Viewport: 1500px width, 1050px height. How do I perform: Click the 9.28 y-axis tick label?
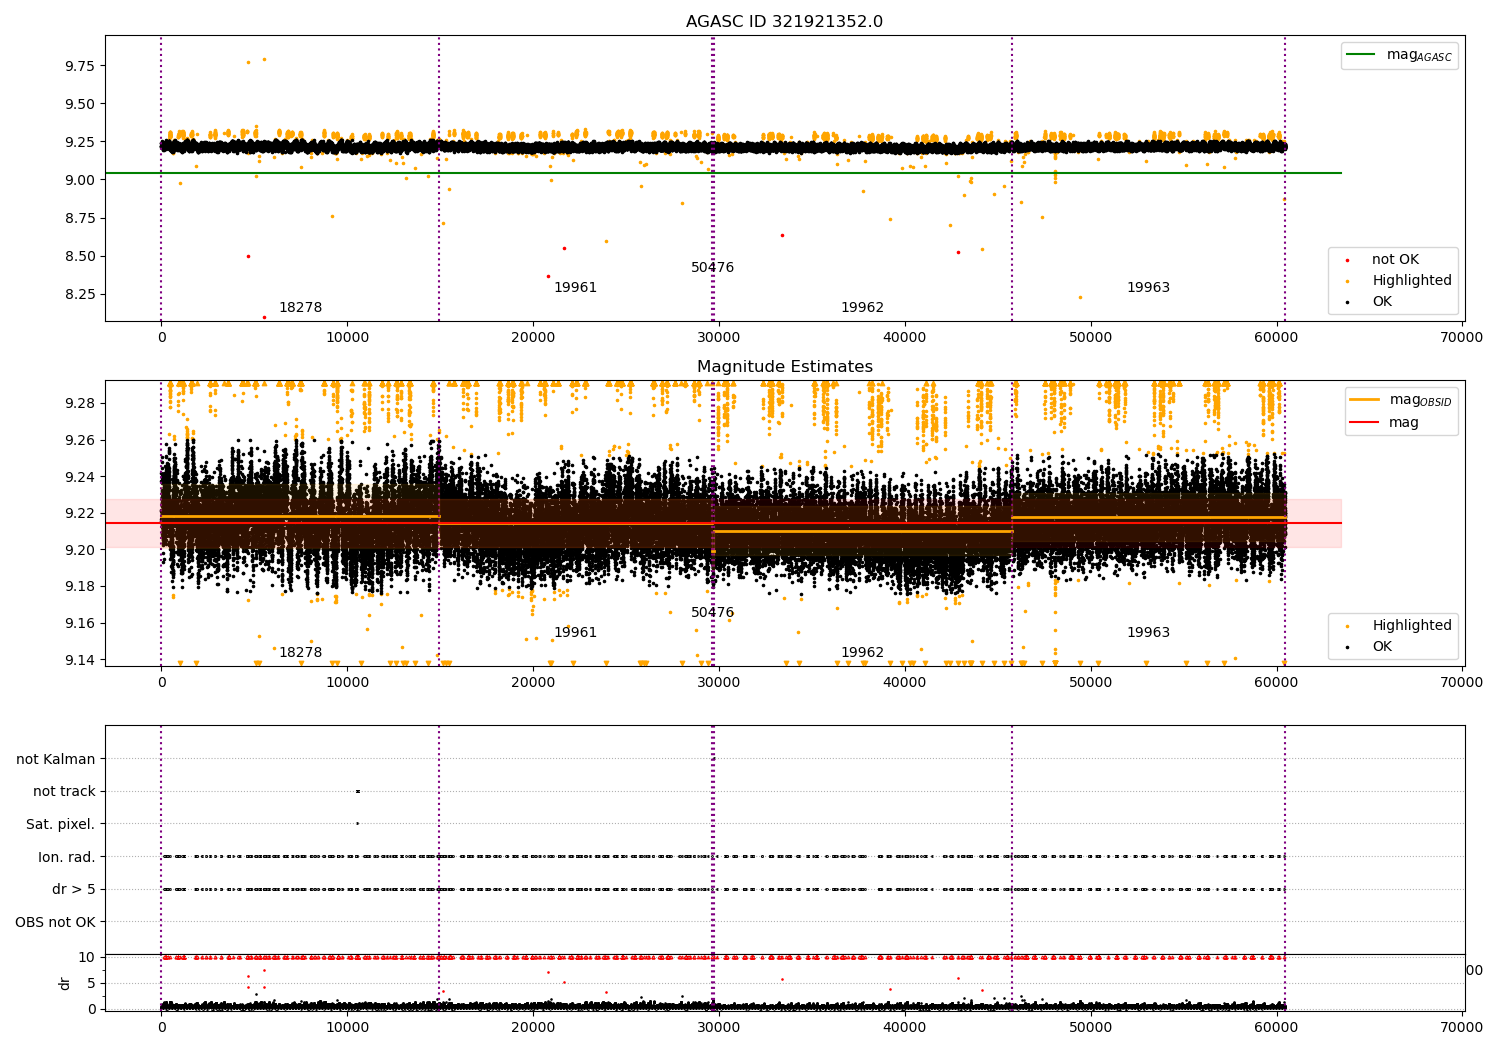(80, 403)
